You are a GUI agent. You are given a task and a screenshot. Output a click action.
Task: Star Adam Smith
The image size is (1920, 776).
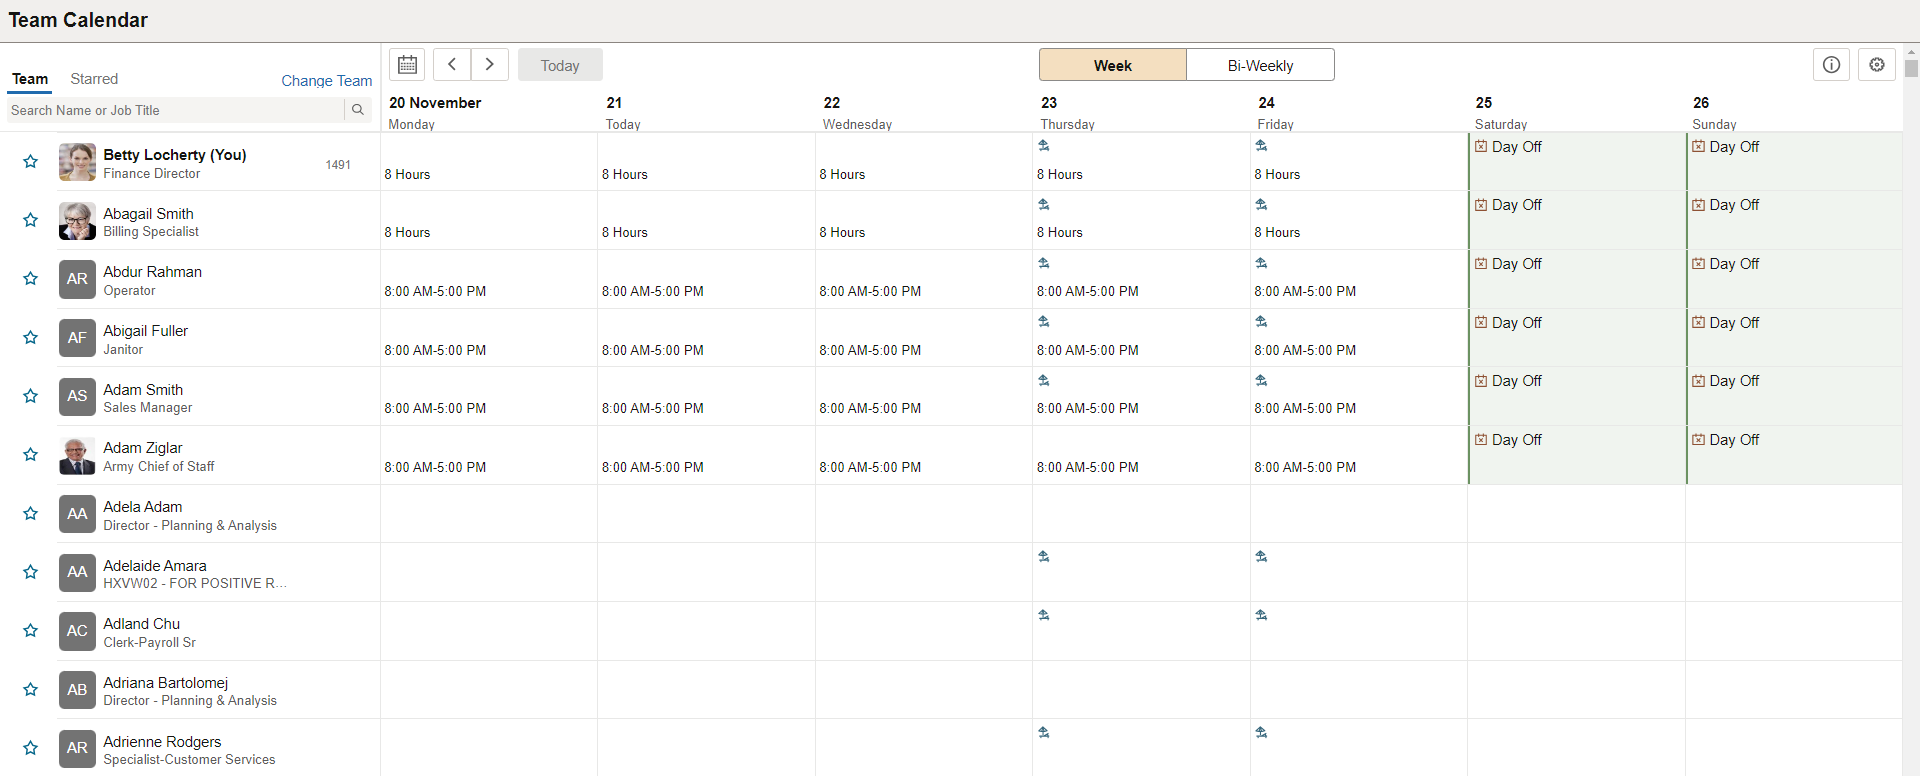31,396
